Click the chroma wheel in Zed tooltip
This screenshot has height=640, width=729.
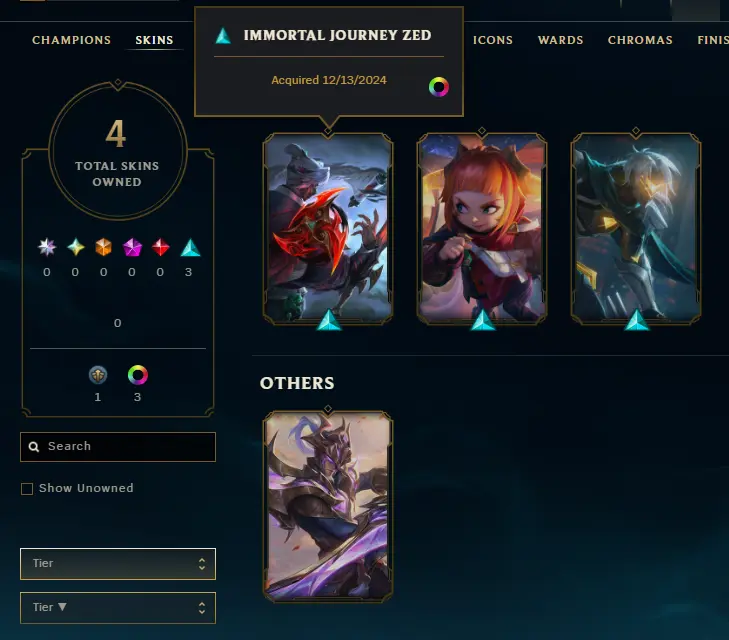438,87
